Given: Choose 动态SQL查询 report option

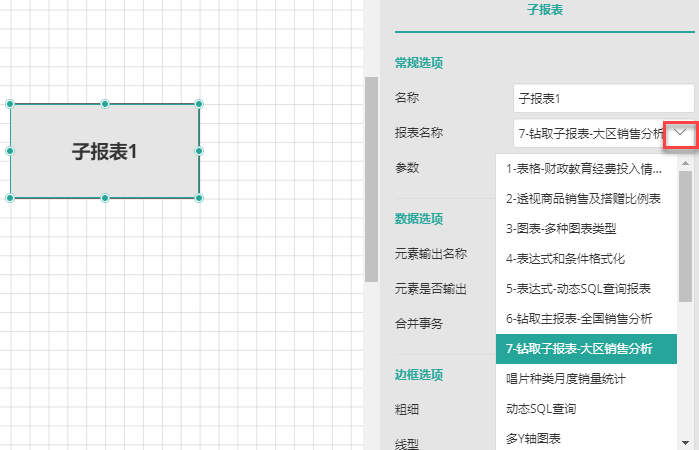Looking at the screenshot, I should point(541,409).
